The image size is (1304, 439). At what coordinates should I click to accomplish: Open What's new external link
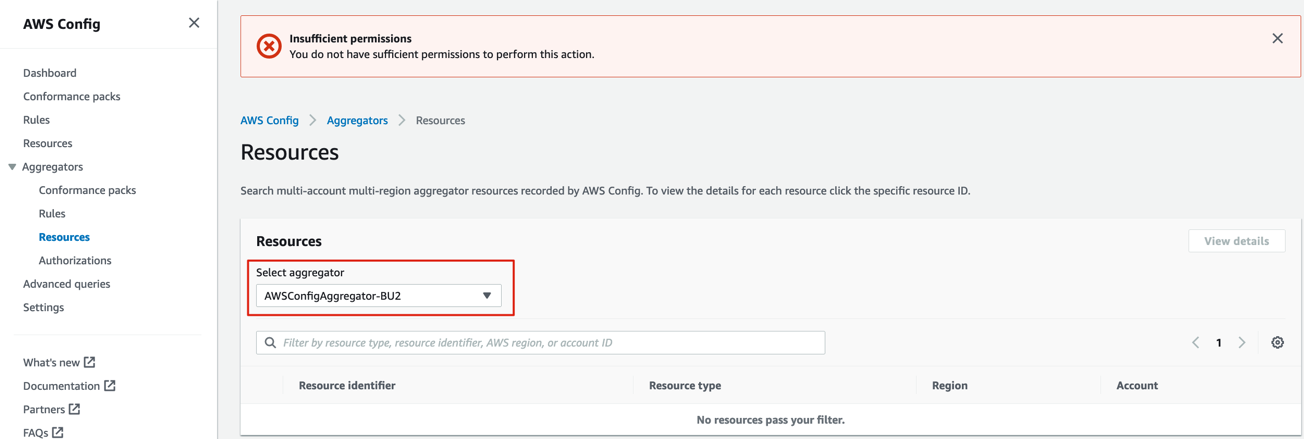click(59, 362)
